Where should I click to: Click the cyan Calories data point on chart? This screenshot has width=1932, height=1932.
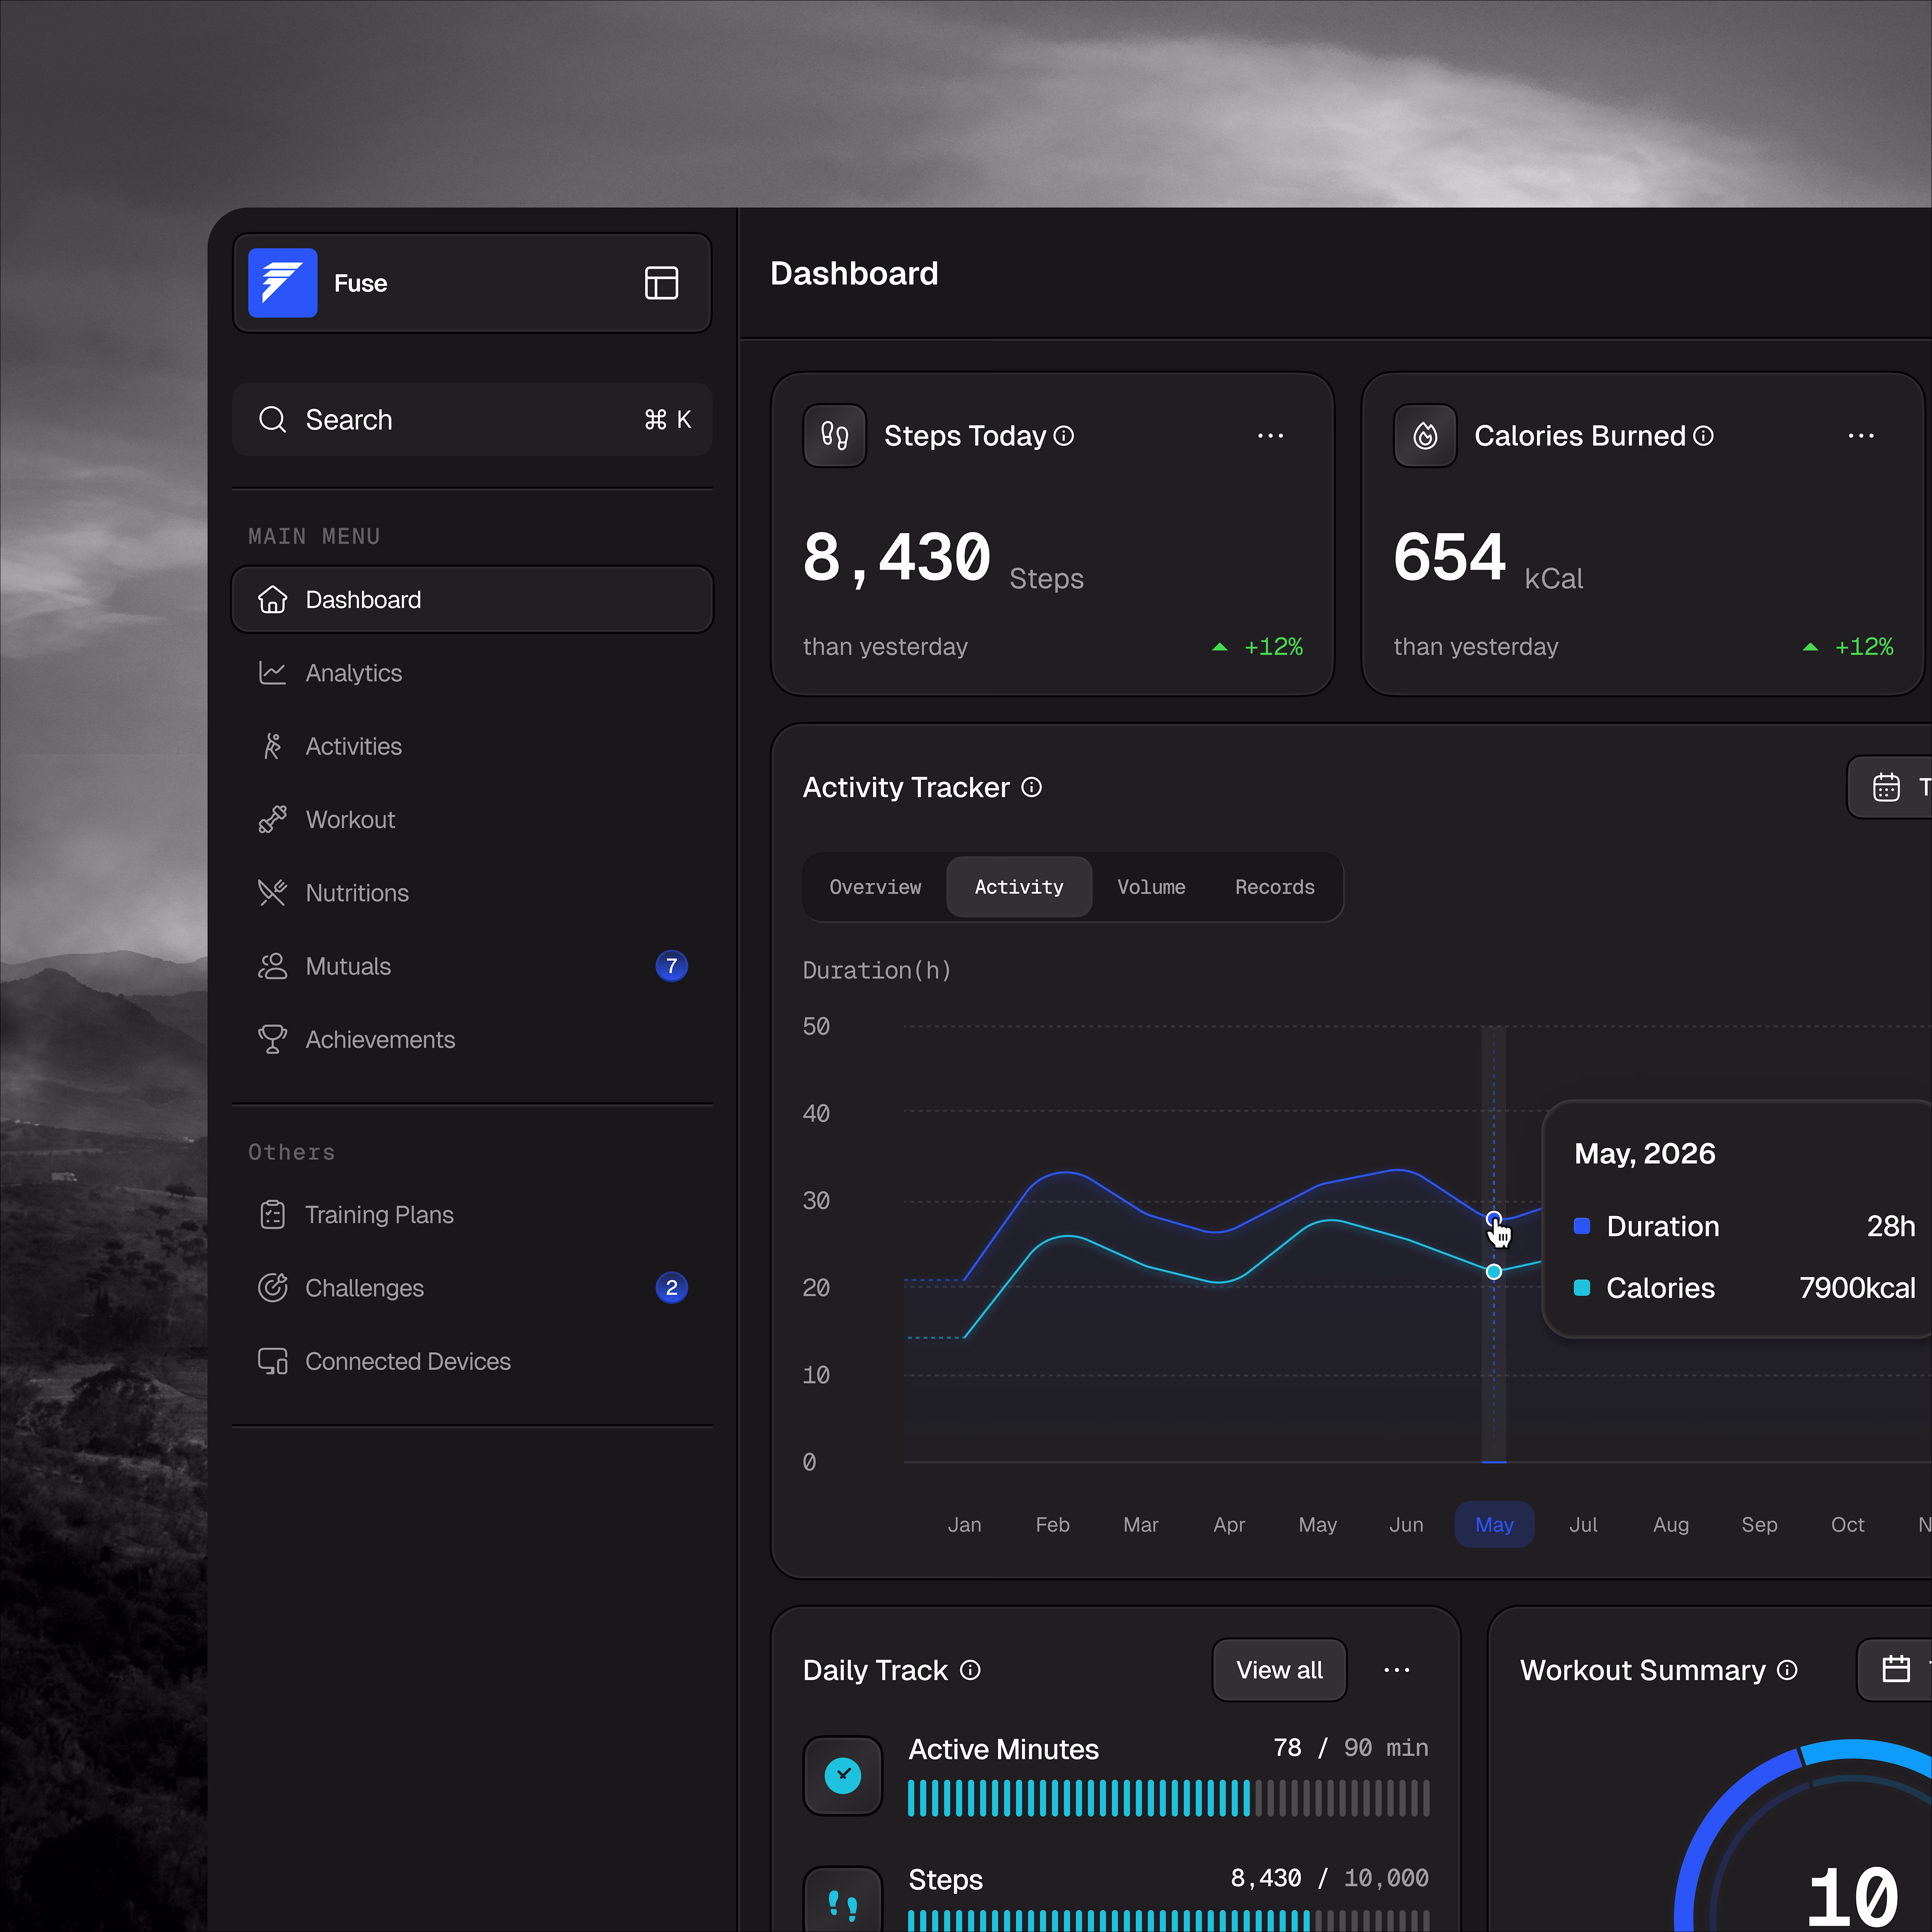(1494, 1272)
